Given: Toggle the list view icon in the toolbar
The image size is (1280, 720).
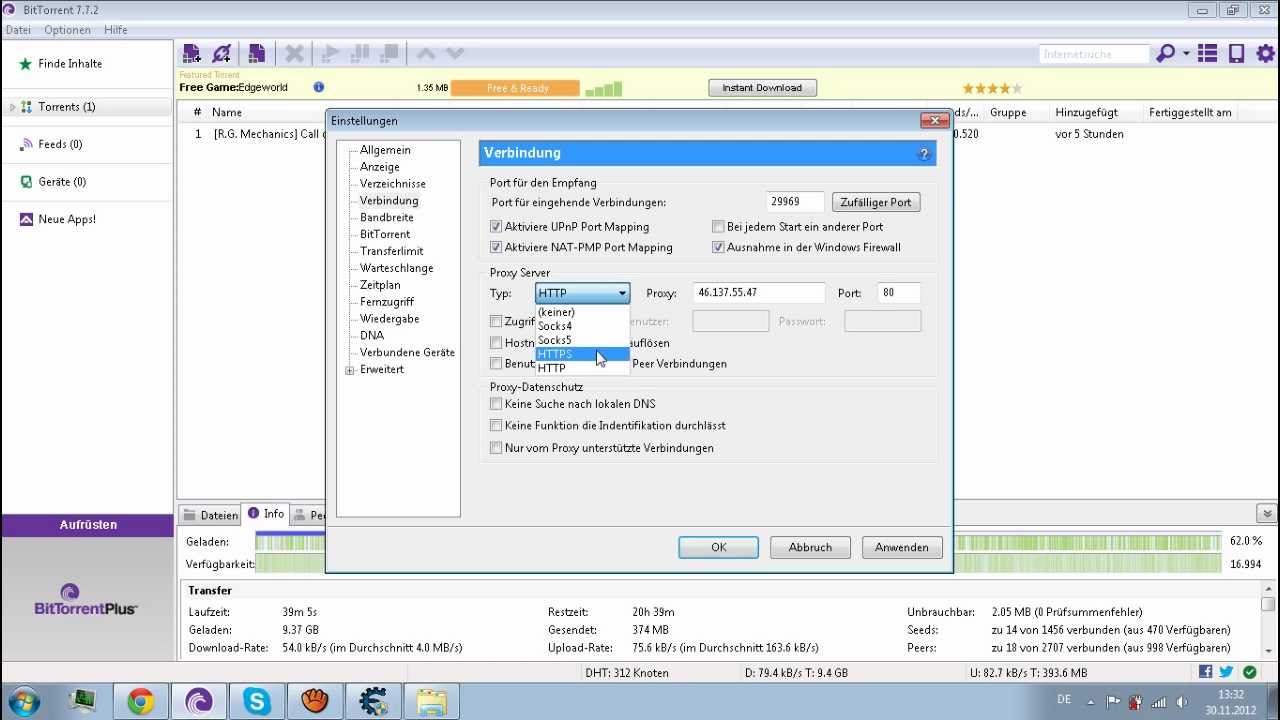Looking at the screenshot, I should [1208, 54].
